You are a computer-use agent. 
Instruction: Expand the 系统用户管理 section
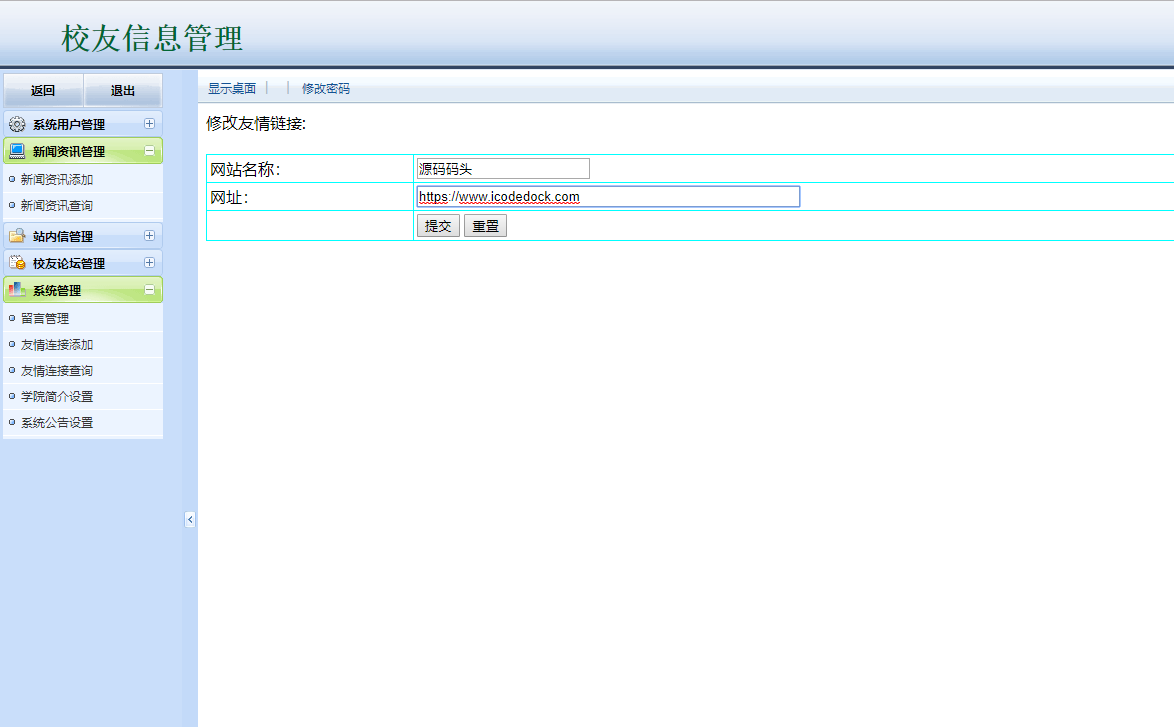pyautogui.click(x=150, y=123)
